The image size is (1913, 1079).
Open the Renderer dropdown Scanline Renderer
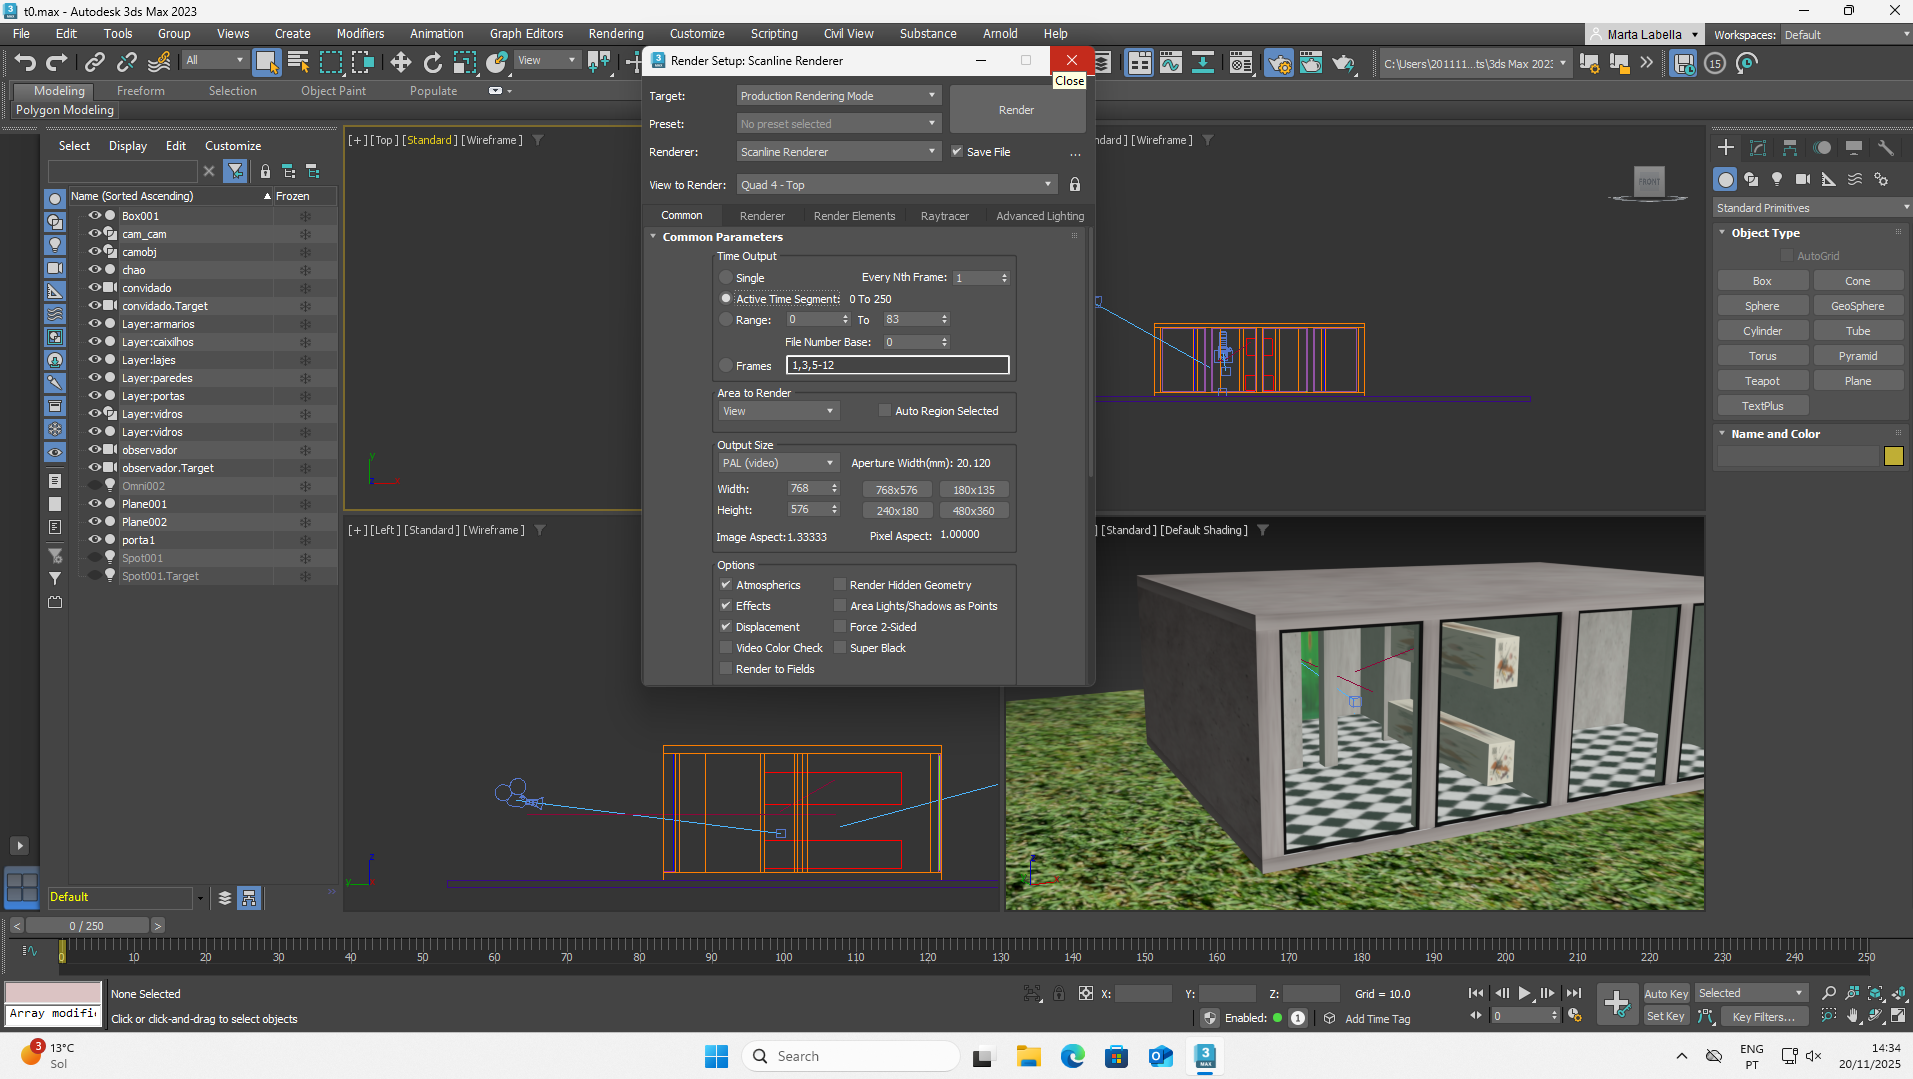coord(838,152)
